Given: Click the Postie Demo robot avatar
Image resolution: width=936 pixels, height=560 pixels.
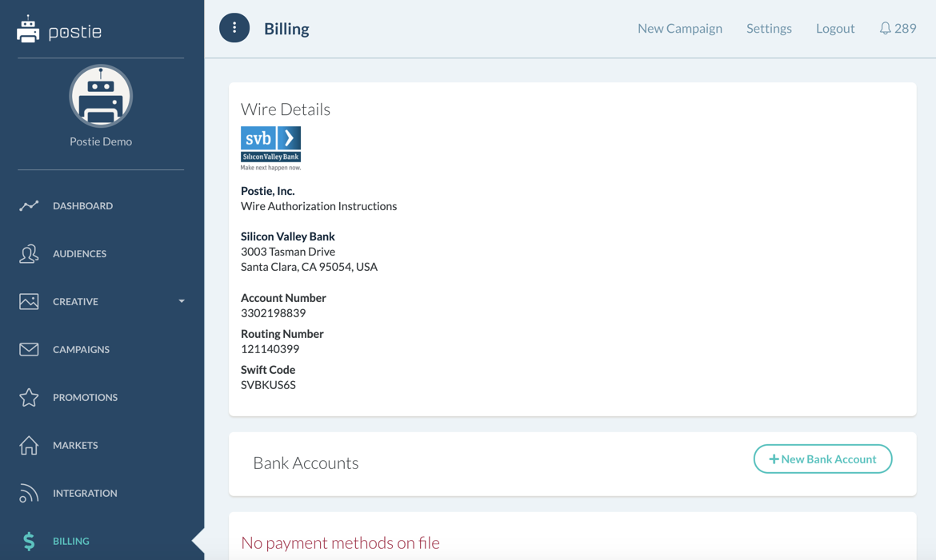Looking at the screenshot, I should coord(101,96).
